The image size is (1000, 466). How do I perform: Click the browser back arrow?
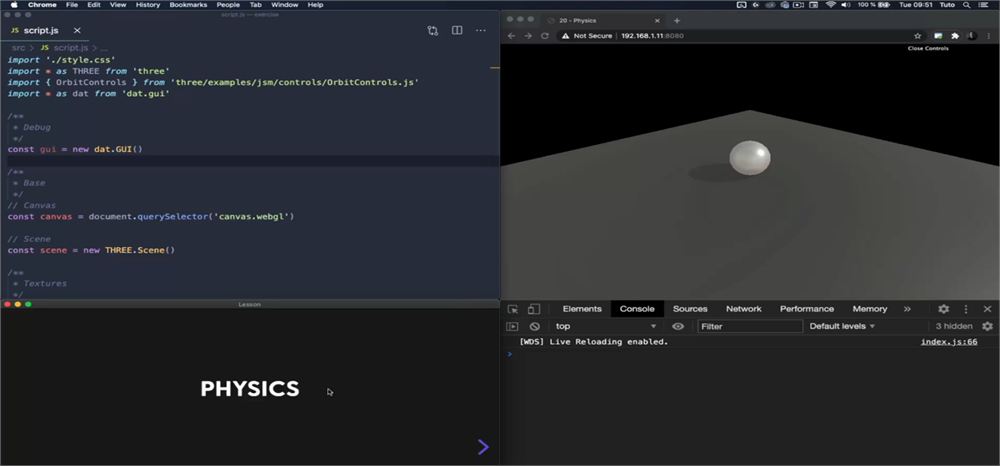coord(511,36)
